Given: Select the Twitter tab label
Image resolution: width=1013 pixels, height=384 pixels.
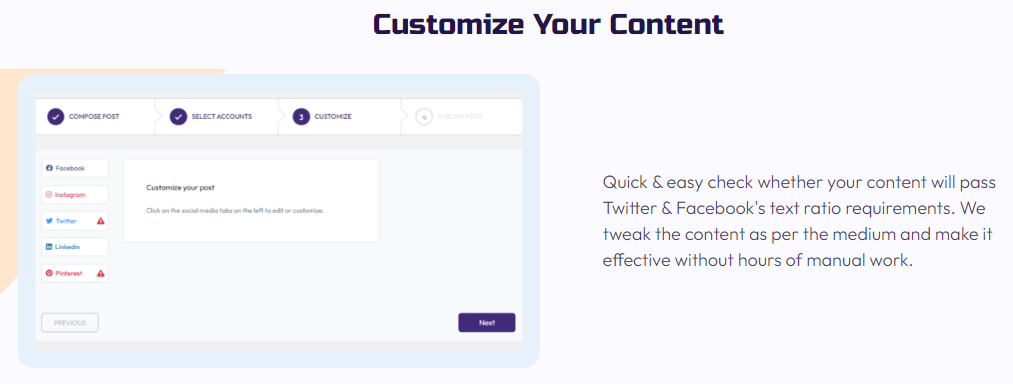Looking at the screenshot, I should pos(66,221).
